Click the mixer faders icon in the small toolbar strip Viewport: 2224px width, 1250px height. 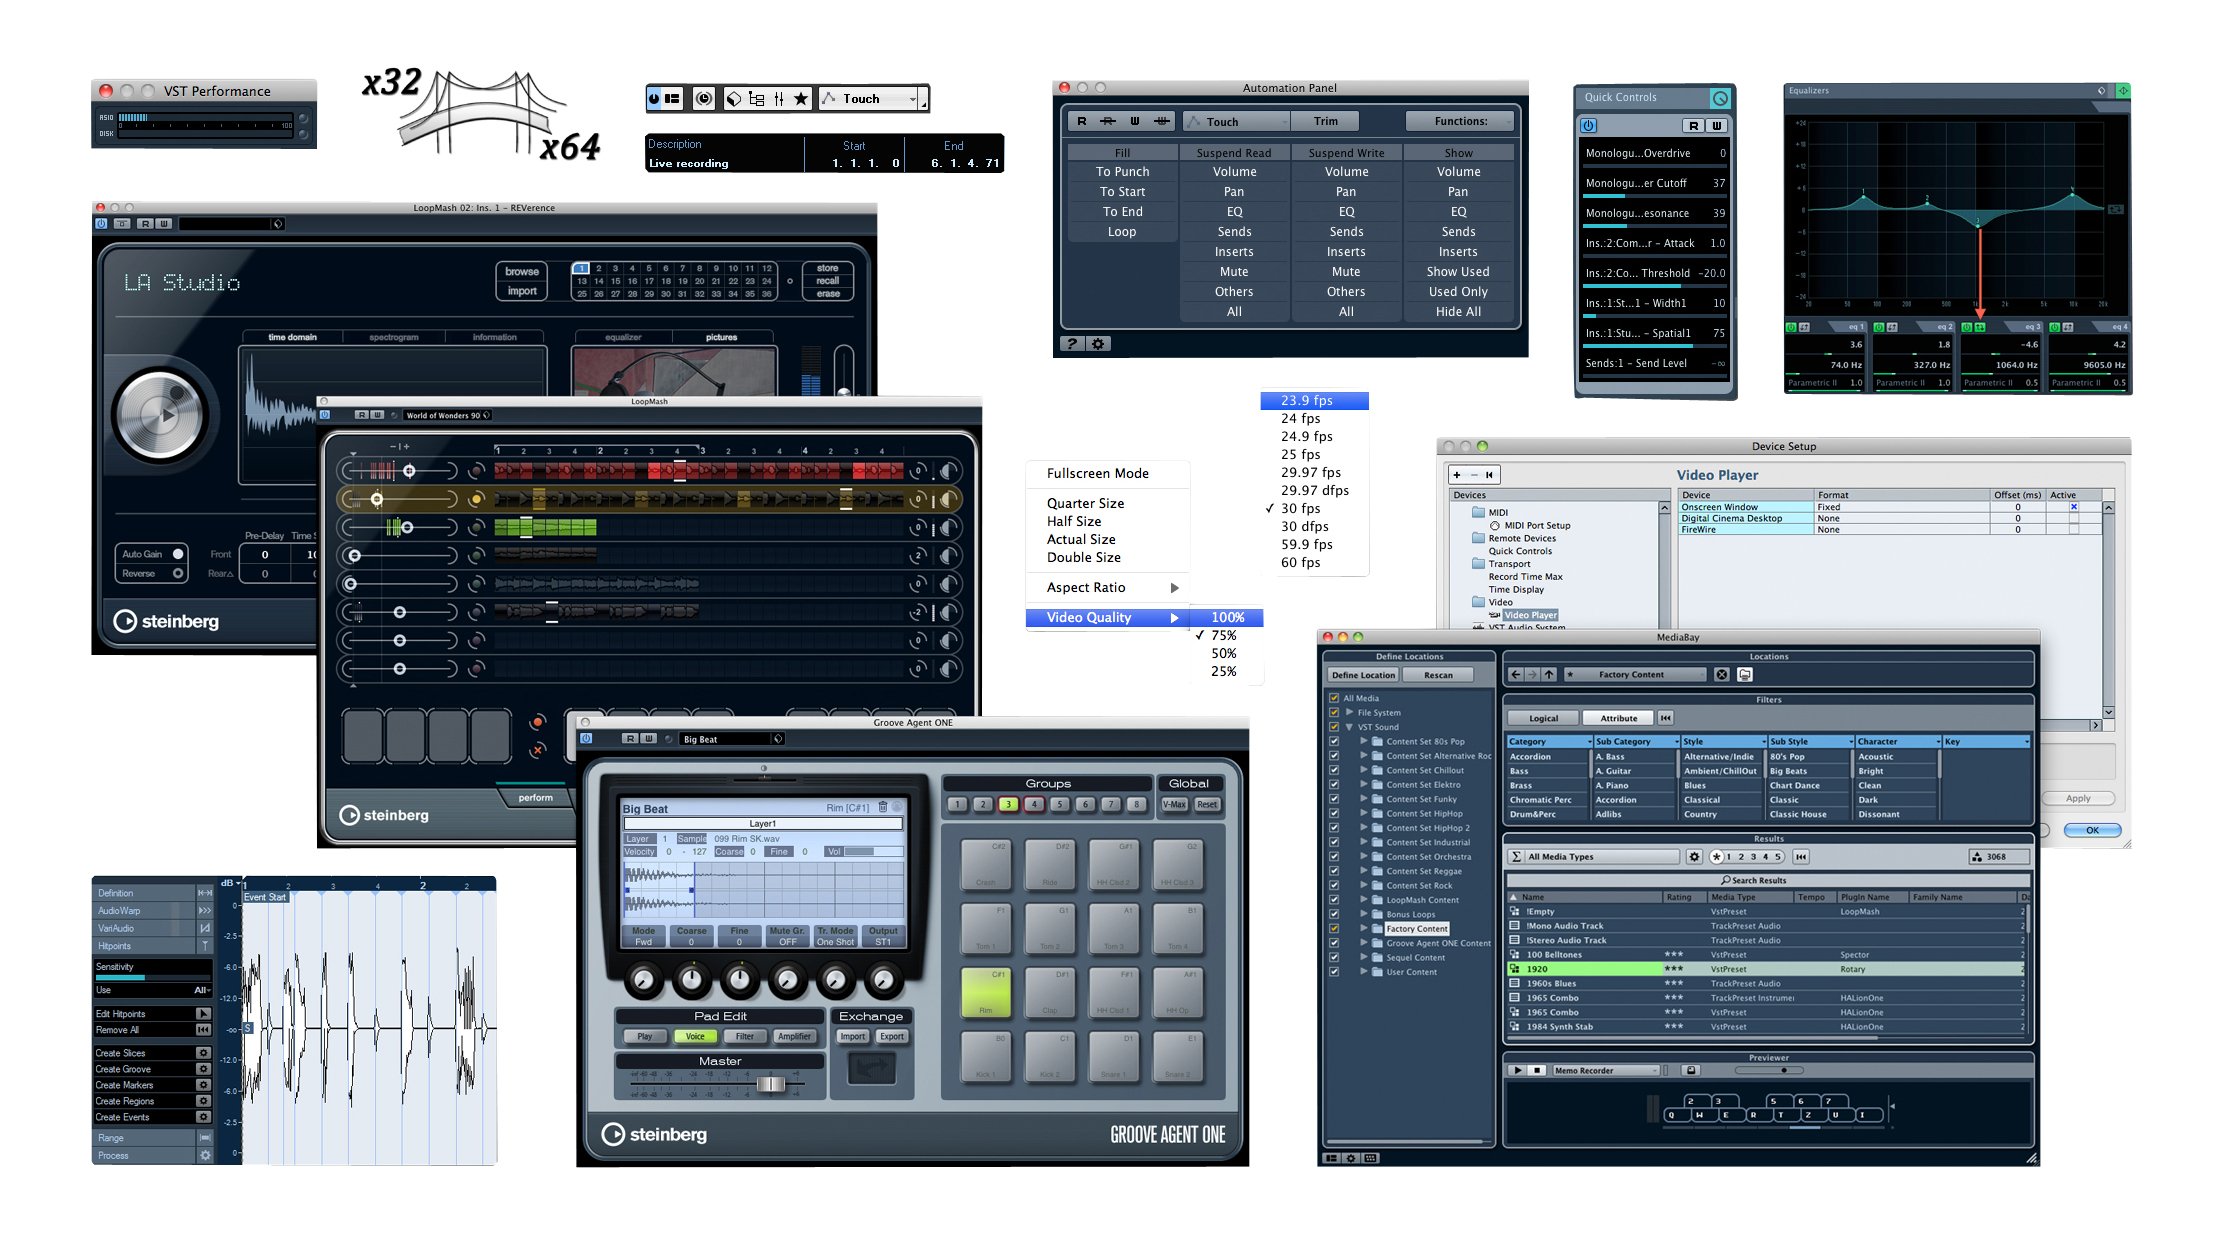[779, 99]
